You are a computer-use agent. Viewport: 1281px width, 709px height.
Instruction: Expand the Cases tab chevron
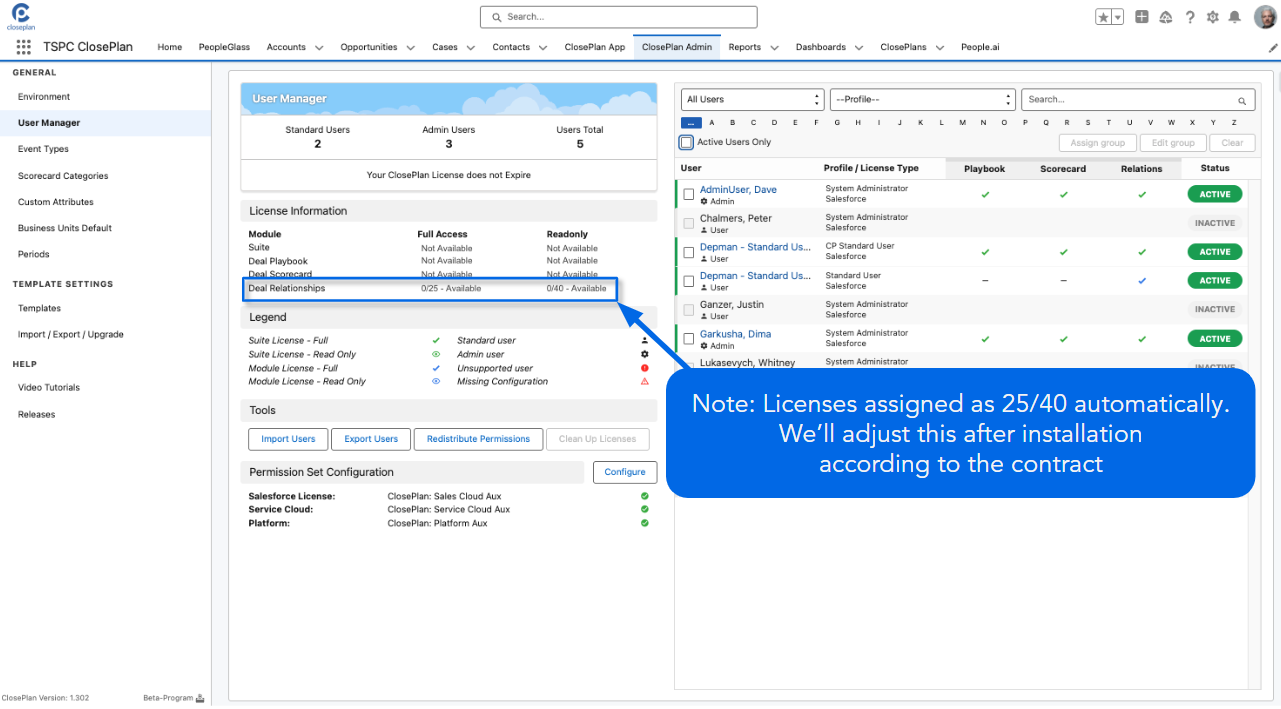point(471,47)
